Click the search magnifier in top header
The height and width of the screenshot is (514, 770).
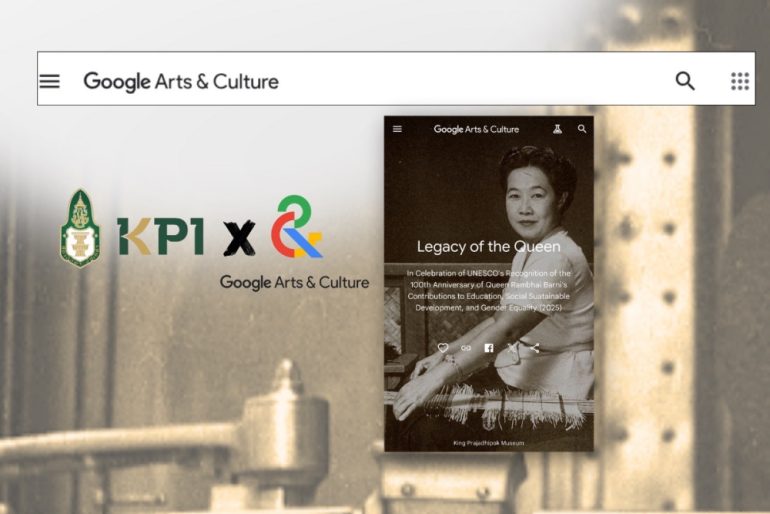pos(685,81)
